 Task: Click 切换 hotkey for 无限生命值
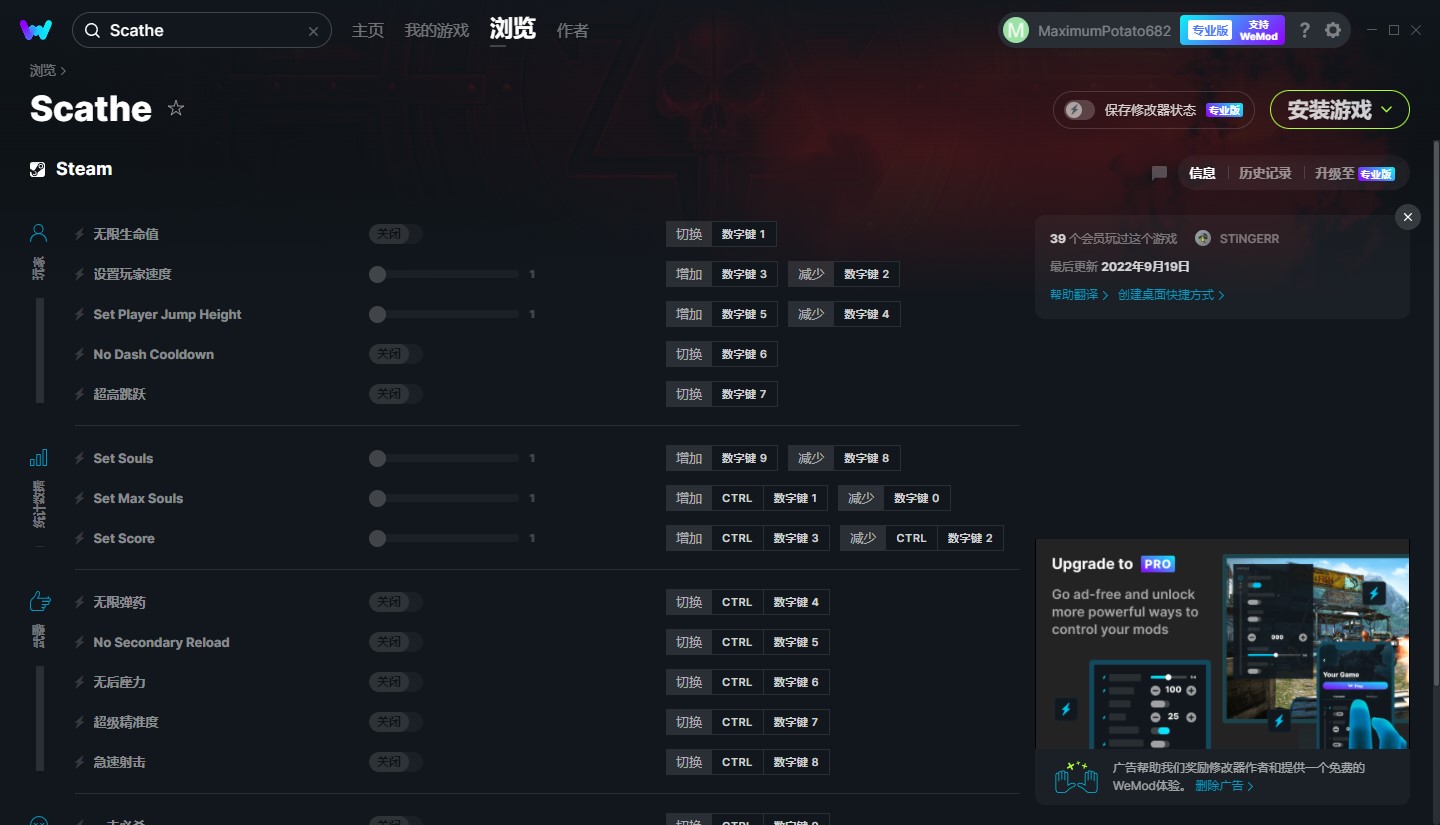(x=689, y=234)
